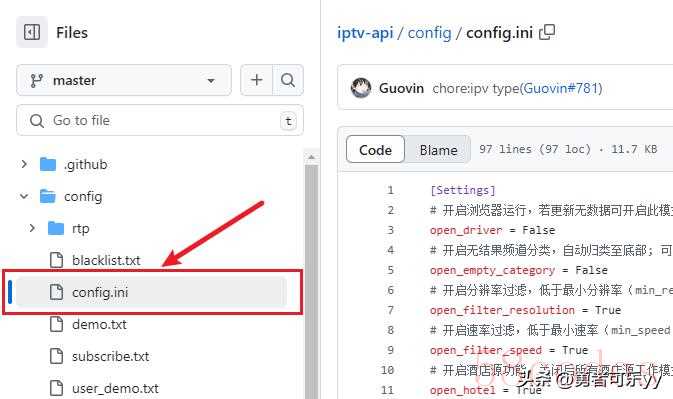Screen dimensions: 673x399
Task: Go to config breadcrumb link
Action: pyautogui.click(x=429, y=33)
